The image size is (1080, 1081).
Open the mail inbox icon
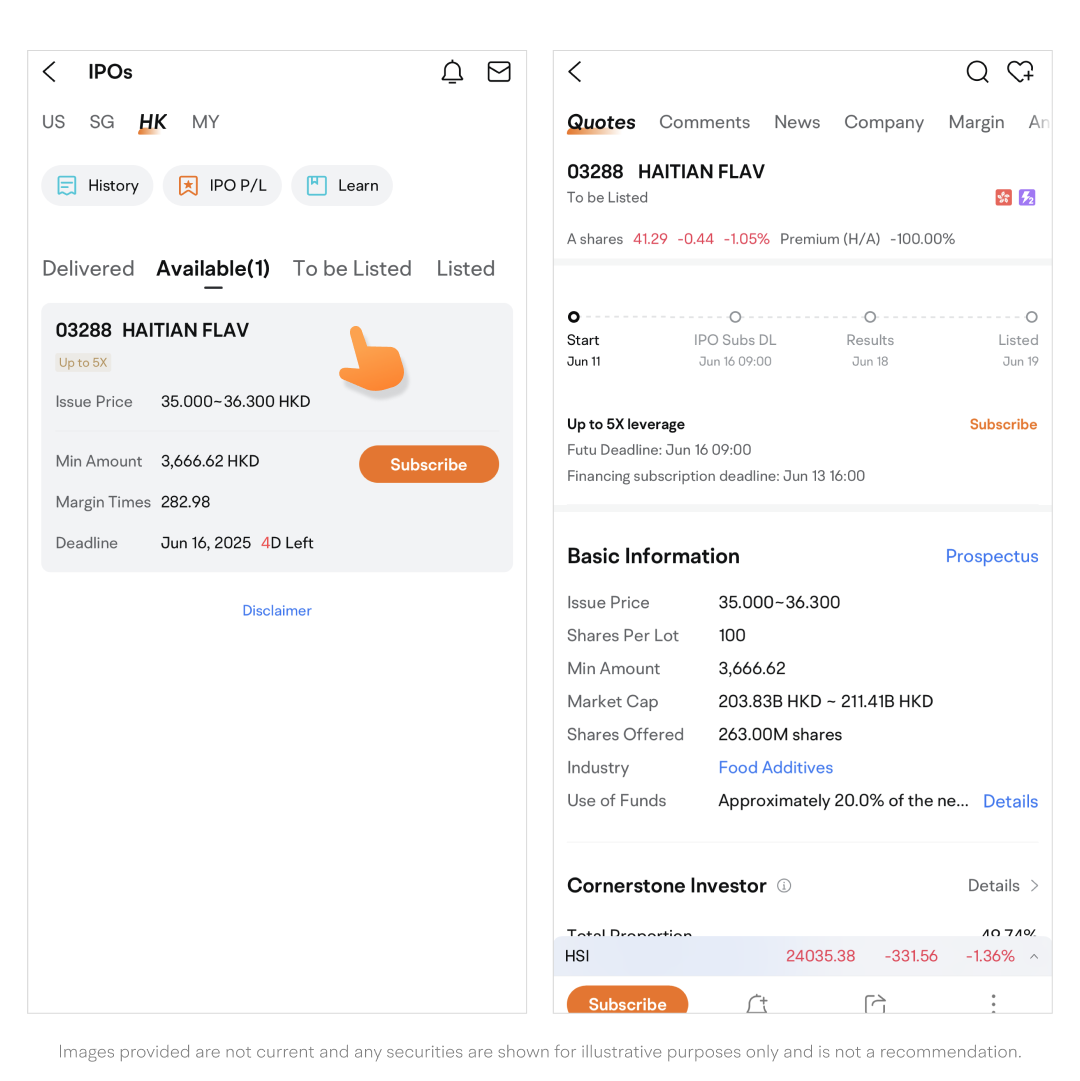[499, 72]
